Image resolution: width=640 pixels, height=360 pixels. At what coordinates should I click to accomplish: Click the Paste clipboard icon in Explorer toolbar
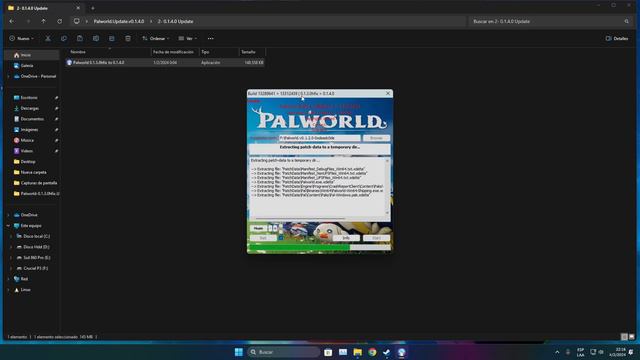pyautogui.click(x=80, y=38)
